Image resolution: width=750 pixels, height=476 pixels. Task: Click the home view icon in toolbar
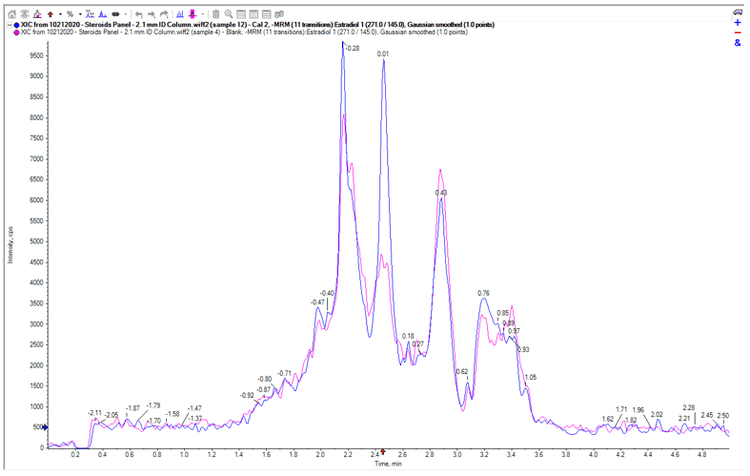(12, 14)
